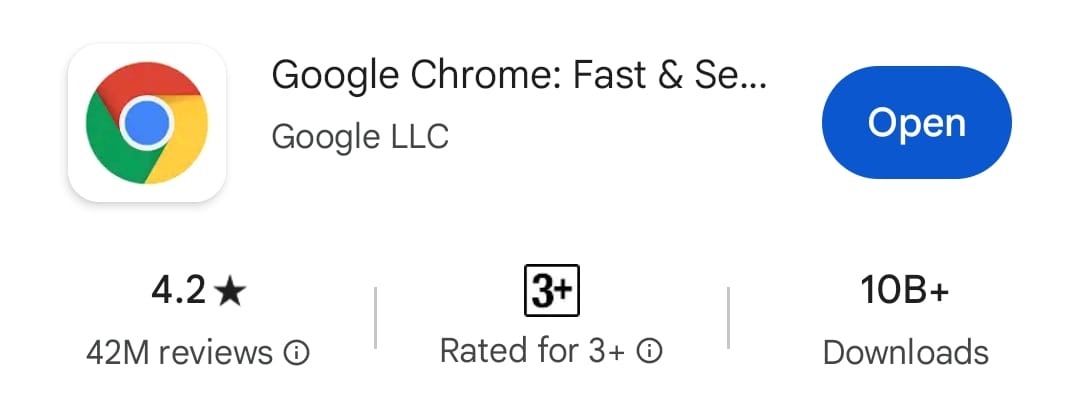Click the 3+ content rating badge
The image size is (1080, 410).
552,291
